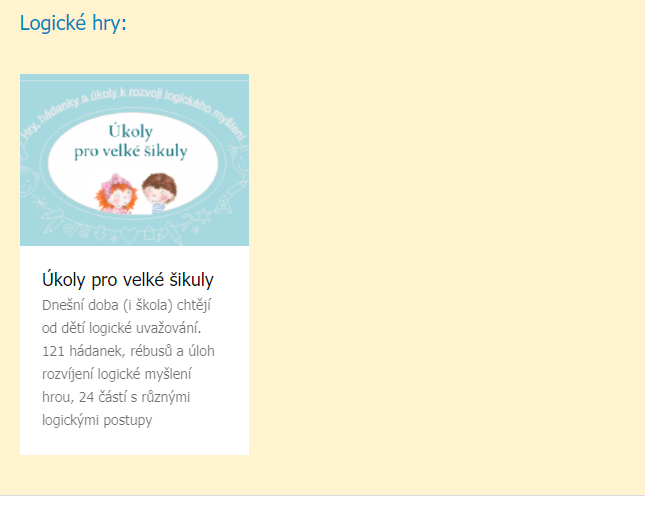Click the curved 'Hry, hádanky a úkoly' cover text
Screen dimensions: 645x522
coord(134,108)
